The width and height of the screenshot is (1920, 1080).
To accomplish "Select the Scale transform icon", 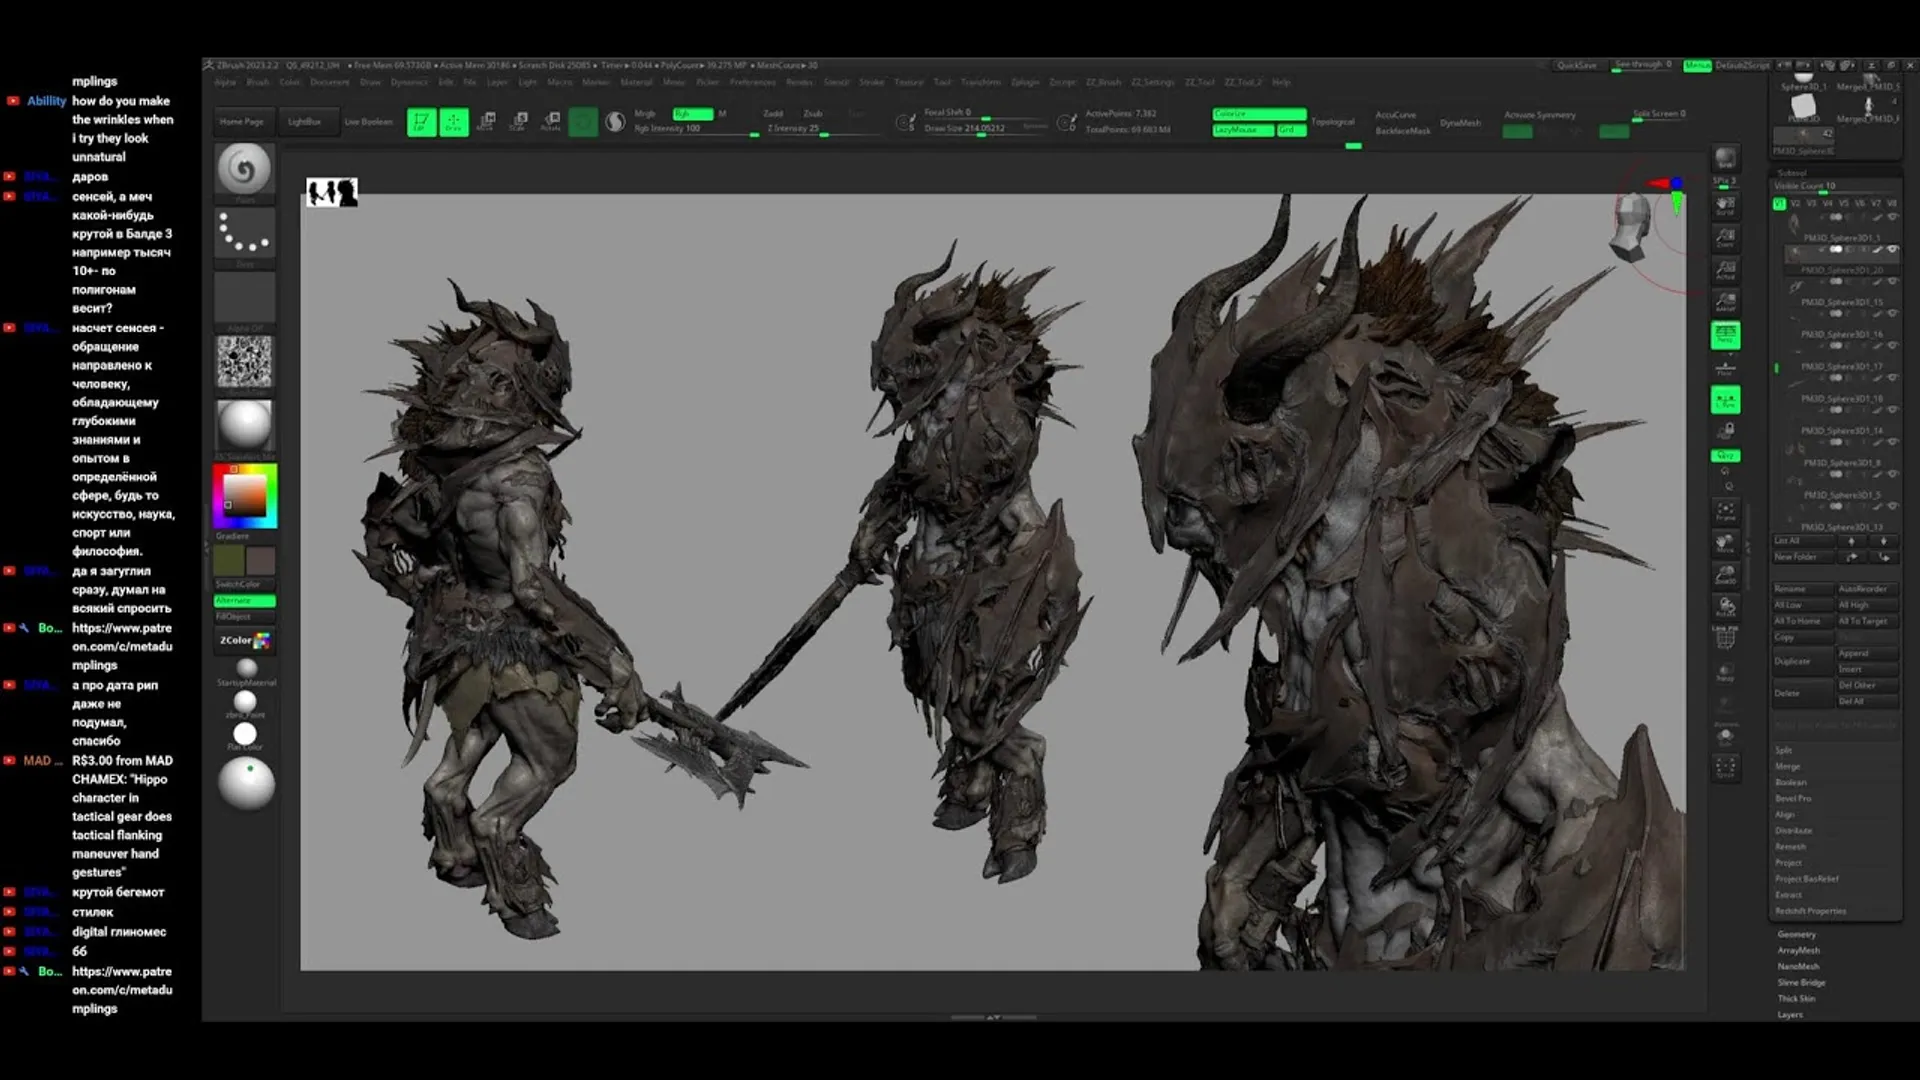I will point(519,122).
